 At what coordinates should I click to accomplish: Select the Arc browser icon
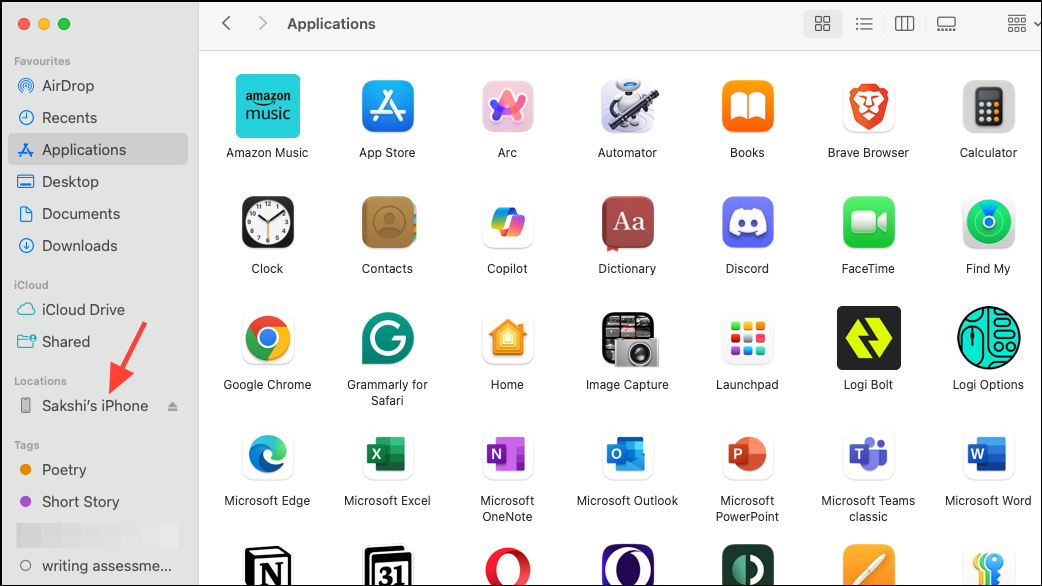(507, 106)
